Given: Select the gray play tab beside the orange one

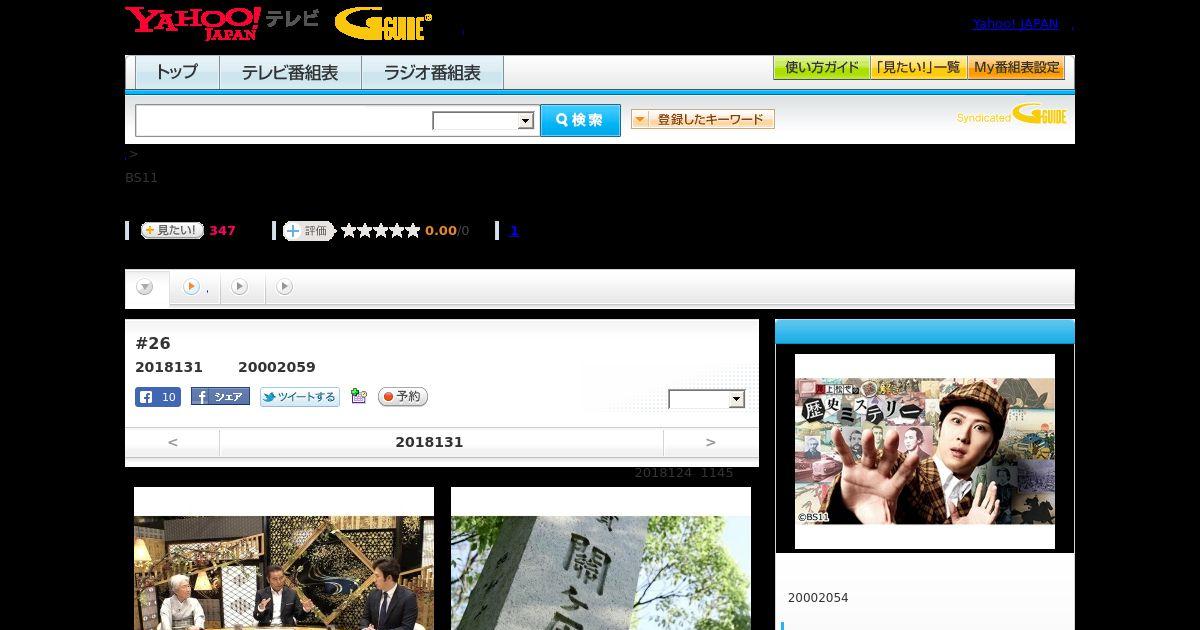Looking at the screenshot, I should [x=239, y=287].
